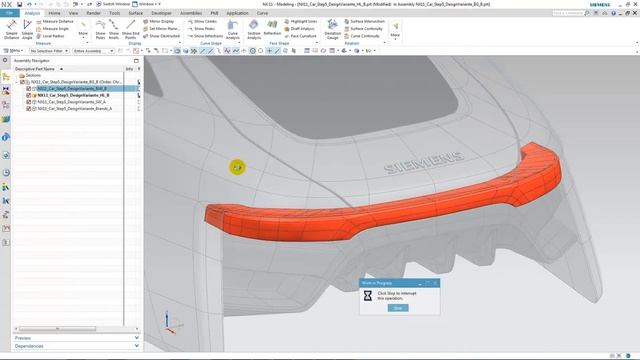Screen dimensions: 640x360
Task: Toggle checkbox for DesignVariante_HL_B component
Action: click(x=29, y=95)
